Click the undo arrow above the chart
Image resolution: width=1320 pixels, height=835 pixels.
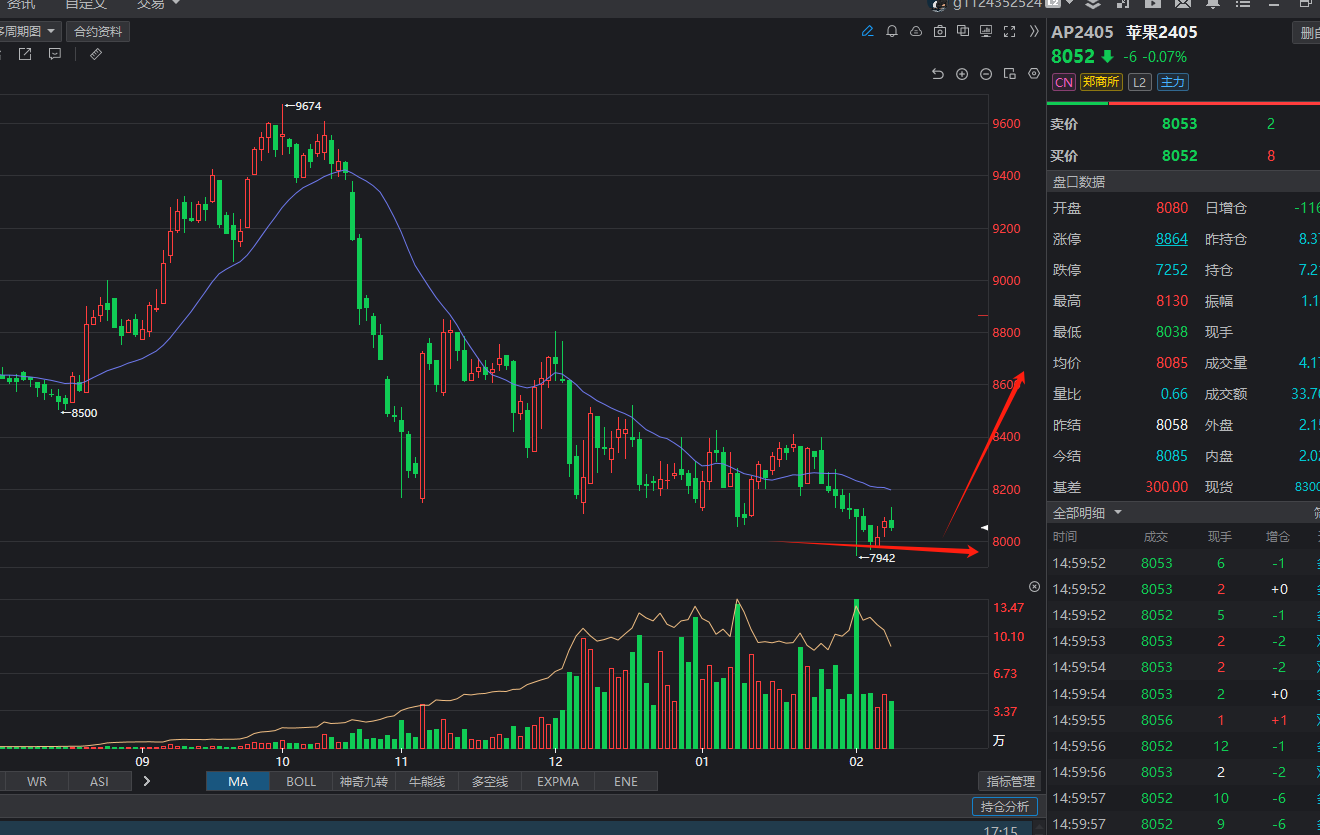[937, 74]
